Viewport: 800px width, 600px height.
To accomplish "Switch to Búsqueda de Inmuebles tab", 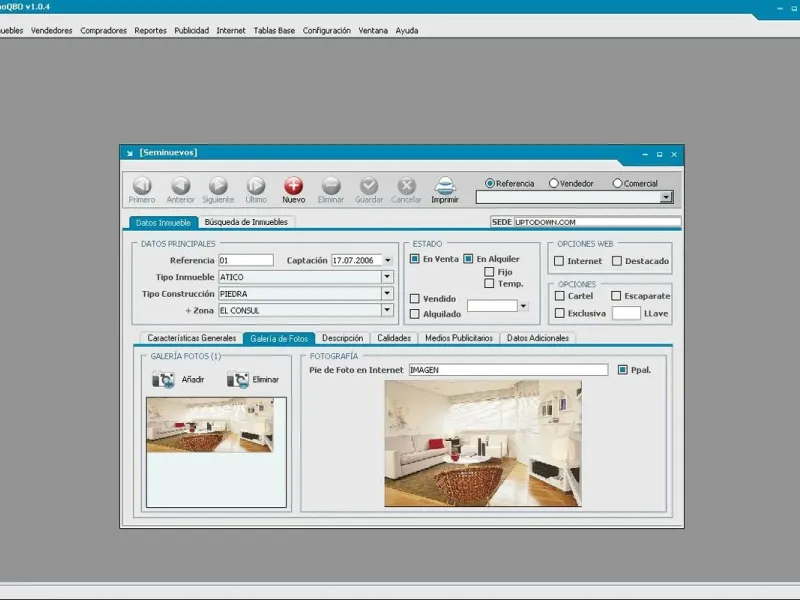I will coord(246,222).
